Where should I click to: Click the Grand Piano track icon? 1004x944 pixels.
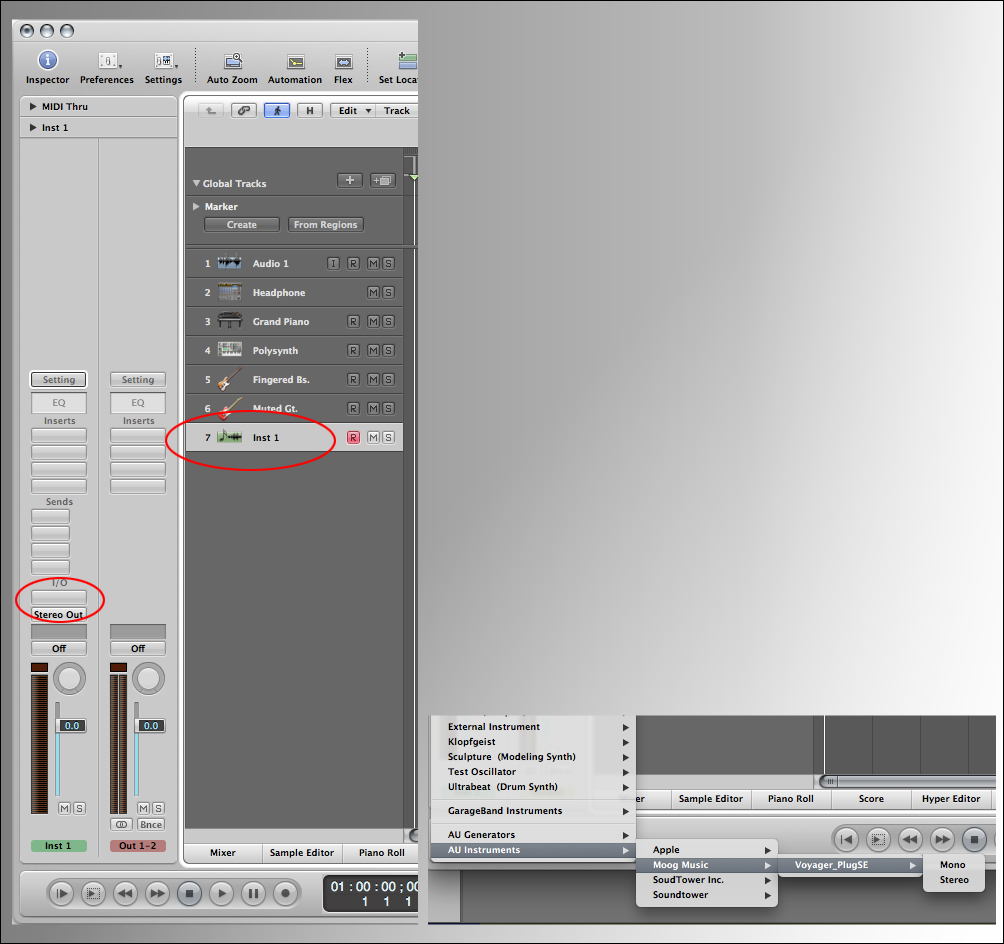tap(230, 322)
